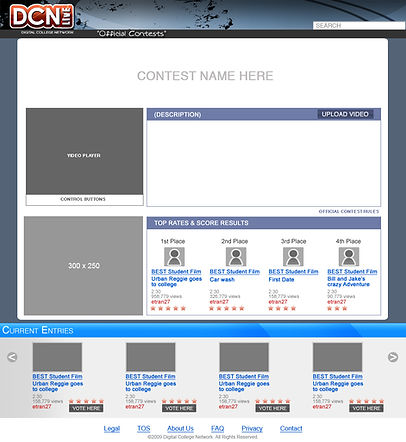
Task: Click VOTE HERE on the first entry
Action: [86, 408]
